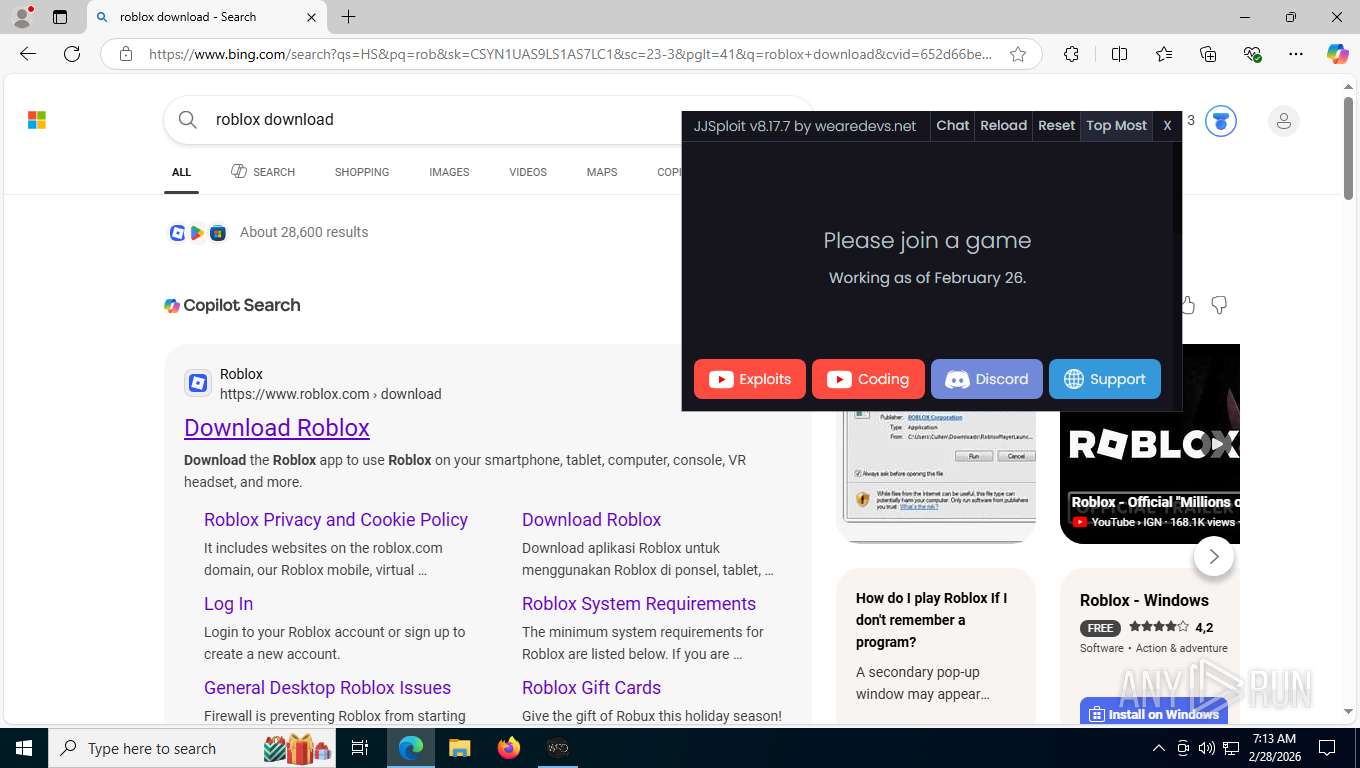Toggle Top Most in JJSploit
The width and height of the screenshot is (1360, 768).
pos(1116,125)
